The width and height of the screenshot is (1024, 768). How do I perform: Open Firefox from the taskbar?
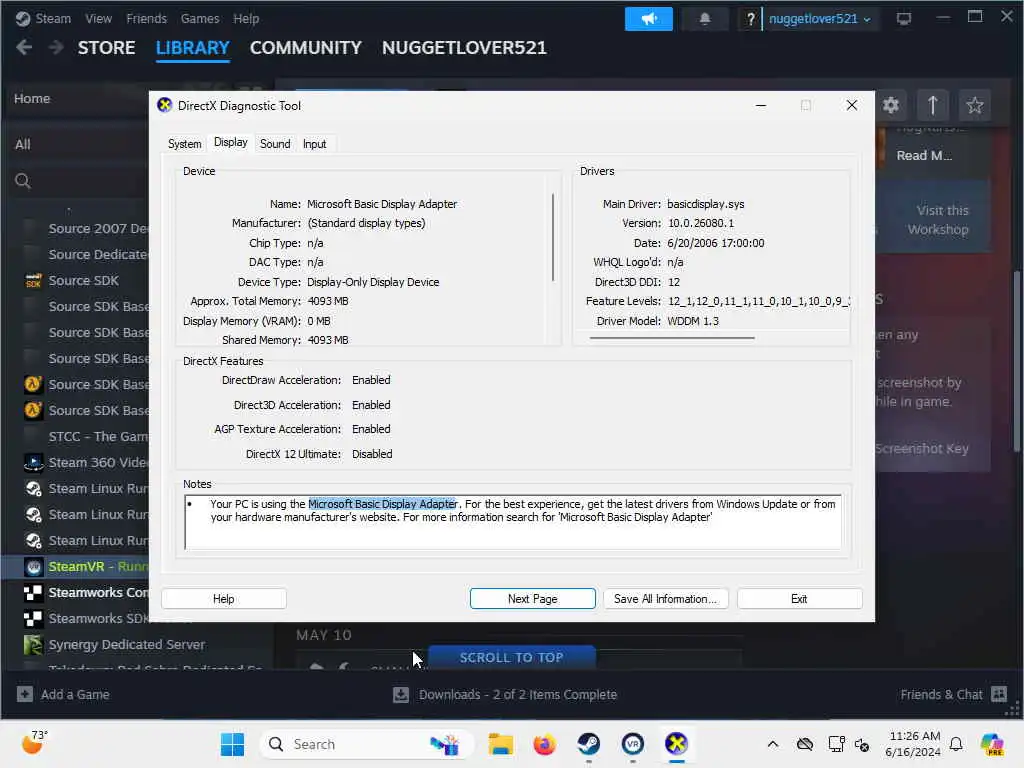pyautogui.click(x=544, y=744)
